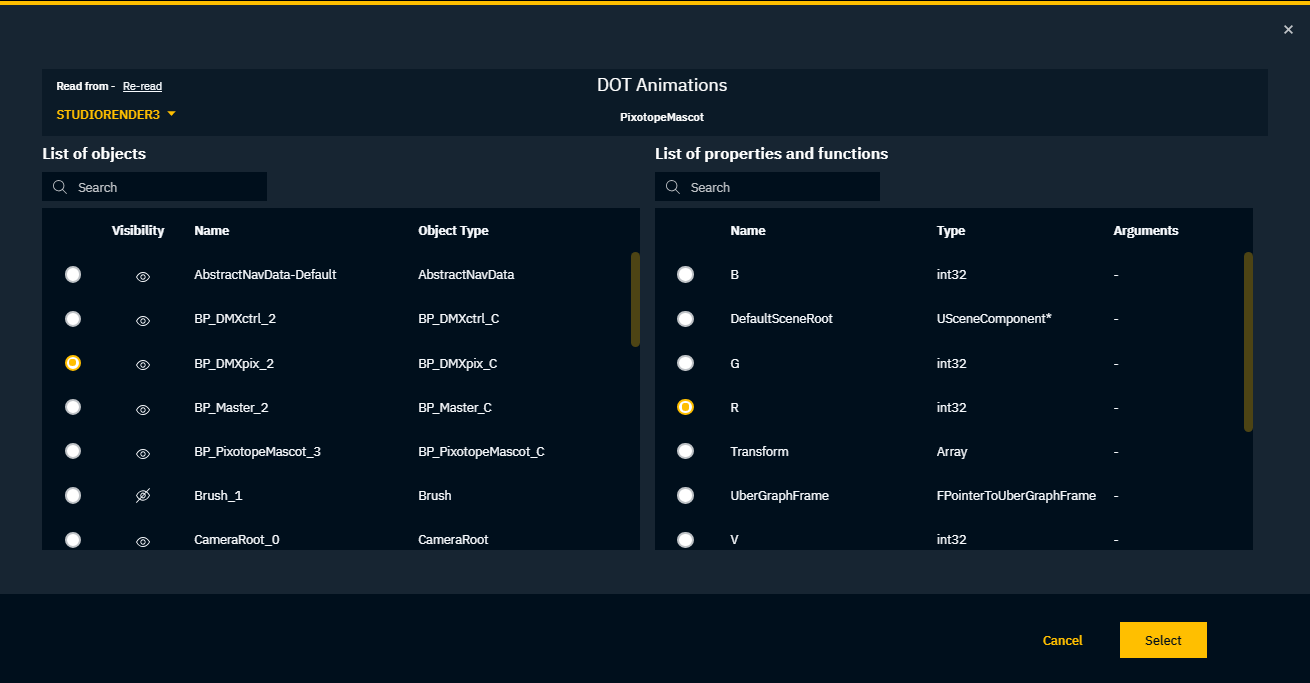This screenshot has width=1310, height=683.
Task: Click the Re-read link
Action: 142,86
